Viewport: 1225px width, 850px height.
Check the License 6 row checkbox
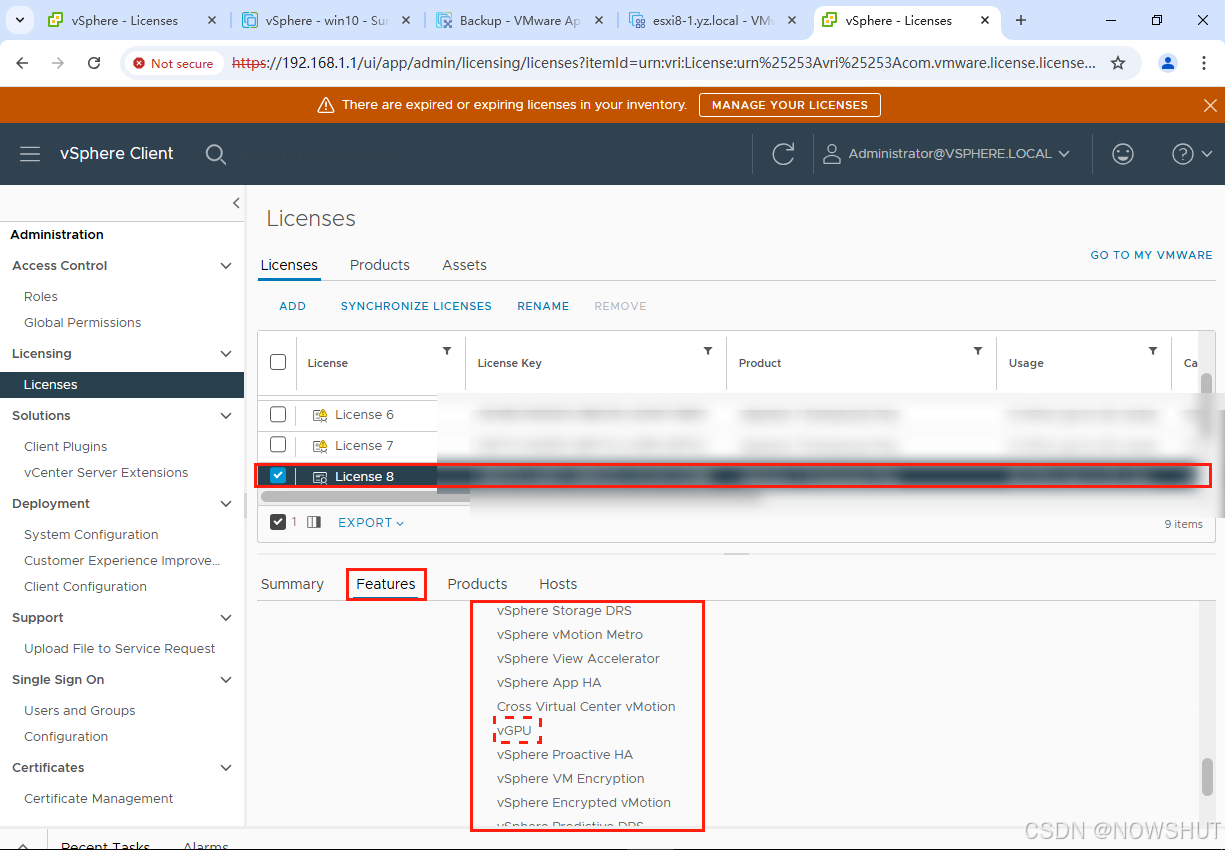[x=278, y=414]
